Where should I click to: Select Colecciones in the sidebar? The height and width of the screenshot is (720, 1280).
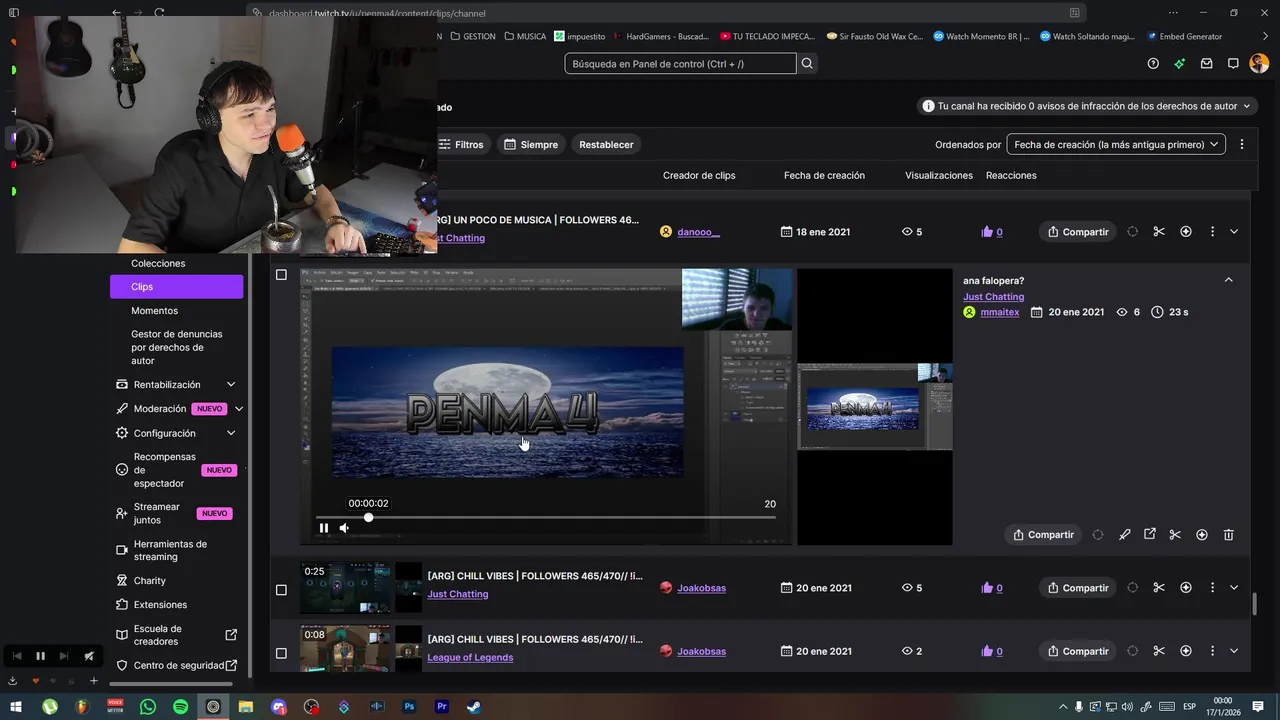coord(158,263)
